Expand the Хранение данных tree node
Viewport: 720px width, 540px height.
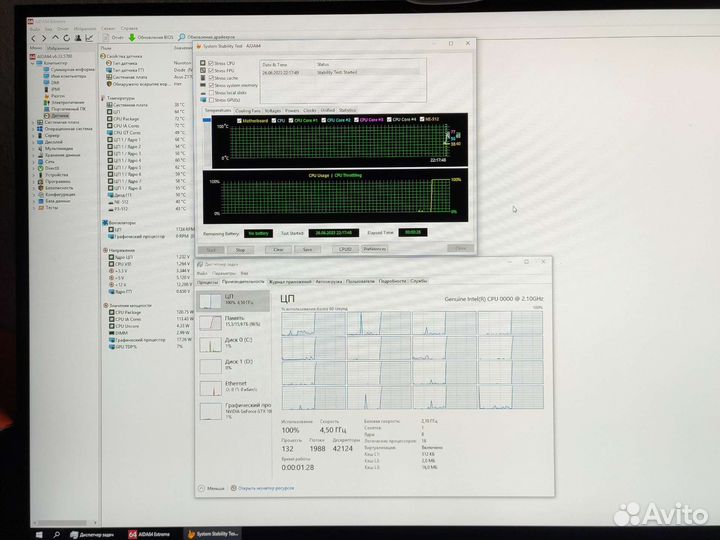tap(34, 155)
